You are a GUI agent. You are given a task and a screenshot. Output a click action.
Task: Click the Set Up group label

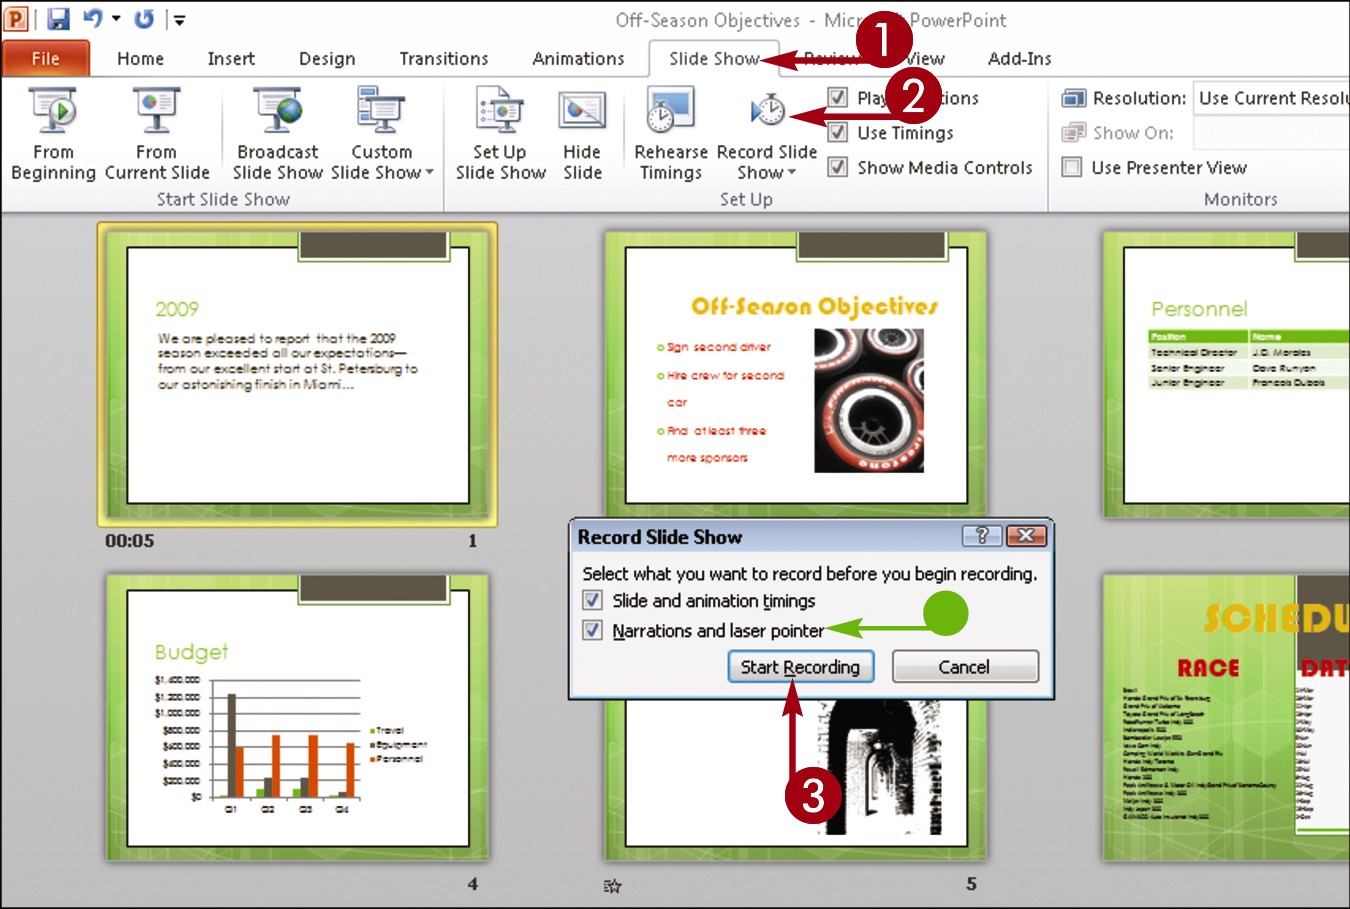(x=746, y=199)
